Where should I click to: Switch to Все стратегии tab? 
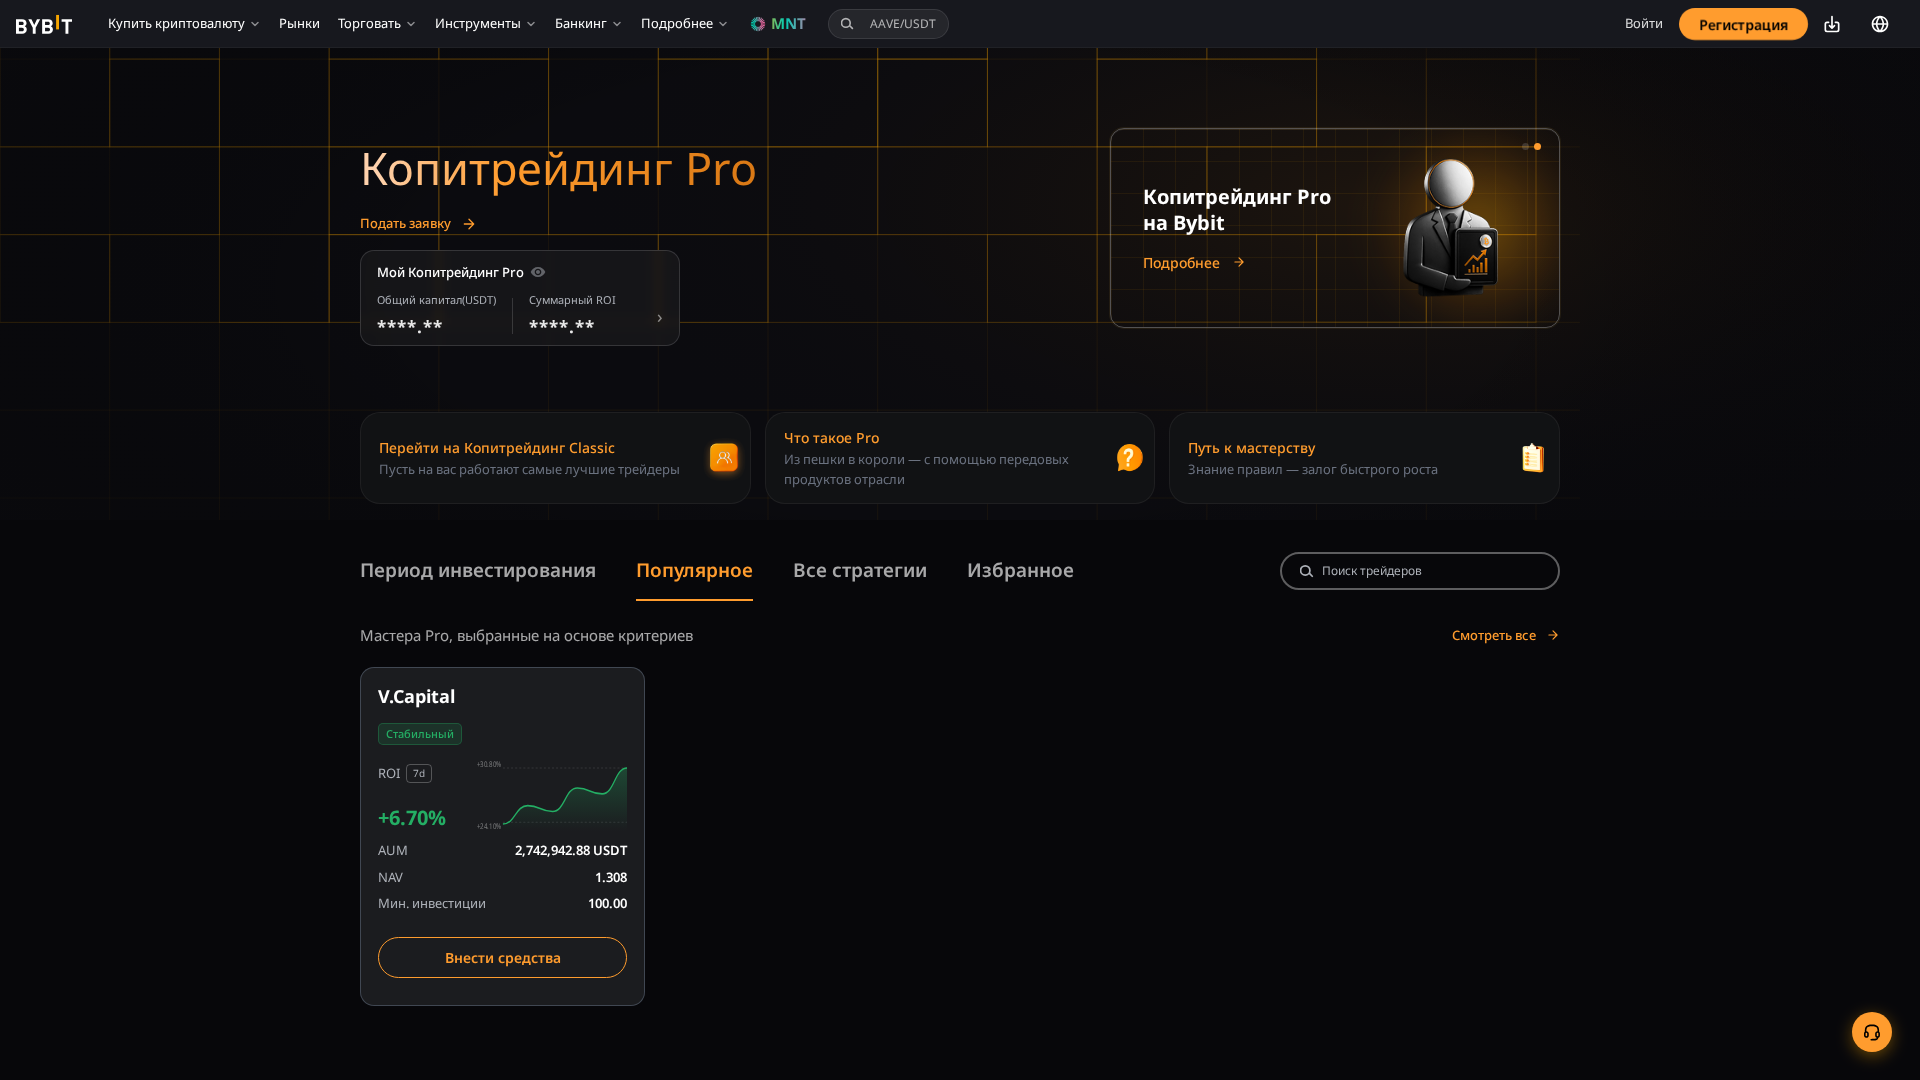click(860, 570)
